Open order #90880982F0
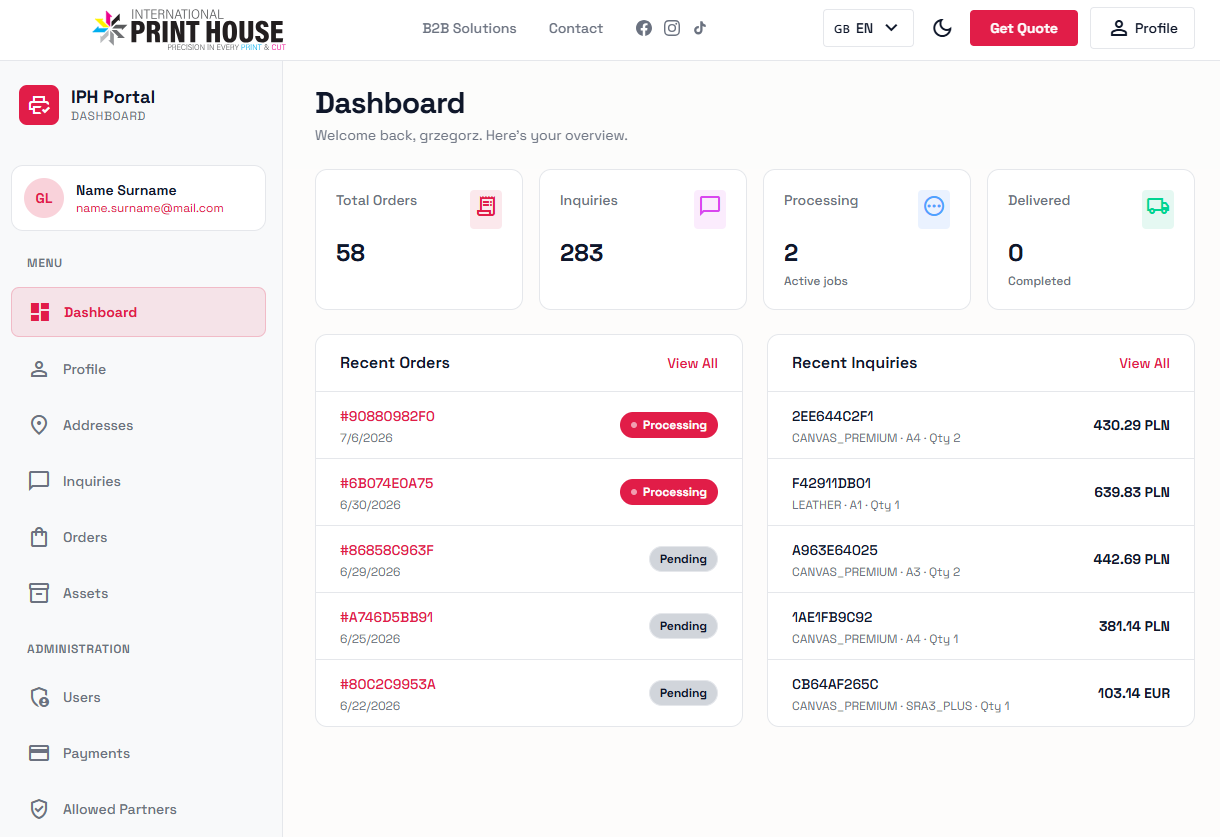This screenshot has width=1220, height=837. [387, 416]
